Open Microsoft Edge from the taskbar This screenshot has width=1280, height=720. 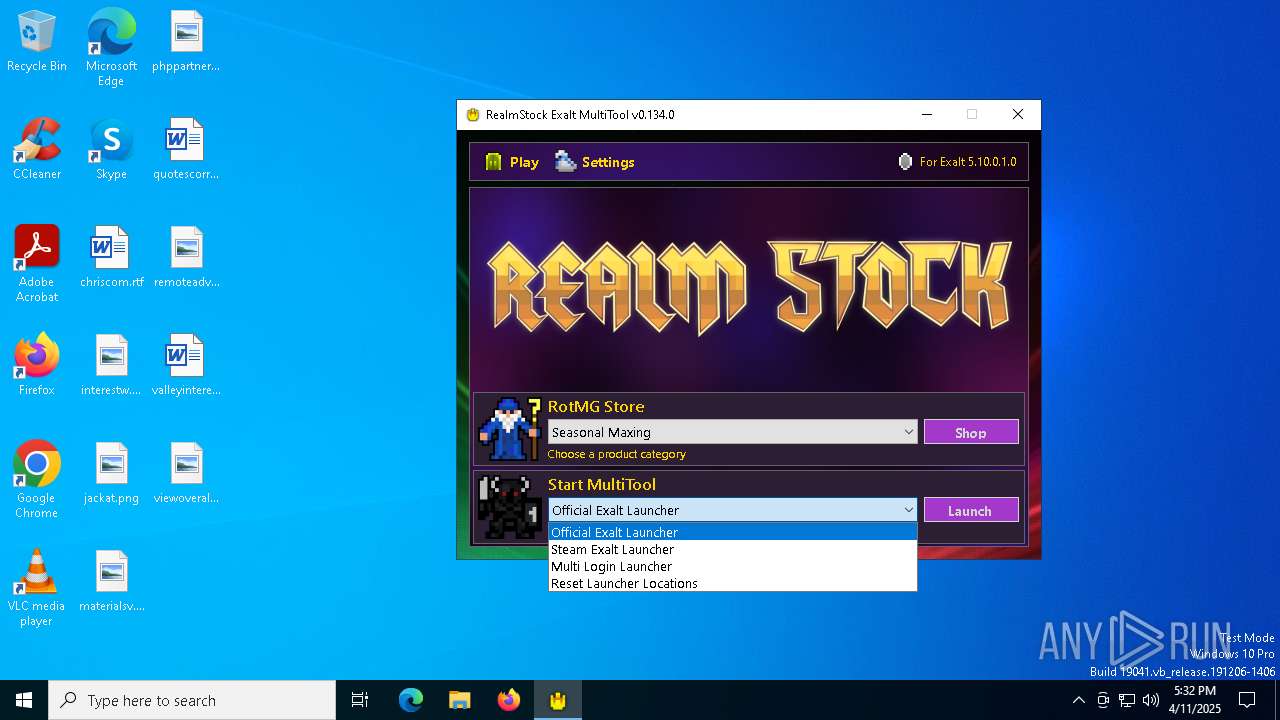pos(411,700)
